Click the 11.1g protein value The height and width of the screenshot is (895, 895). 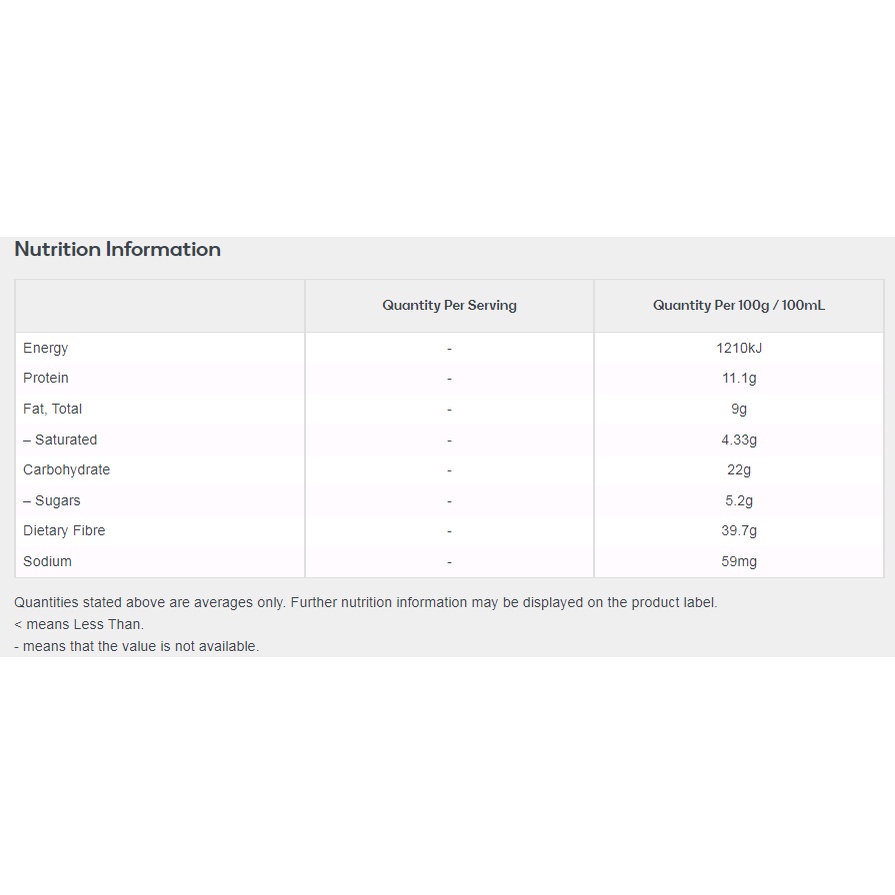739,378
